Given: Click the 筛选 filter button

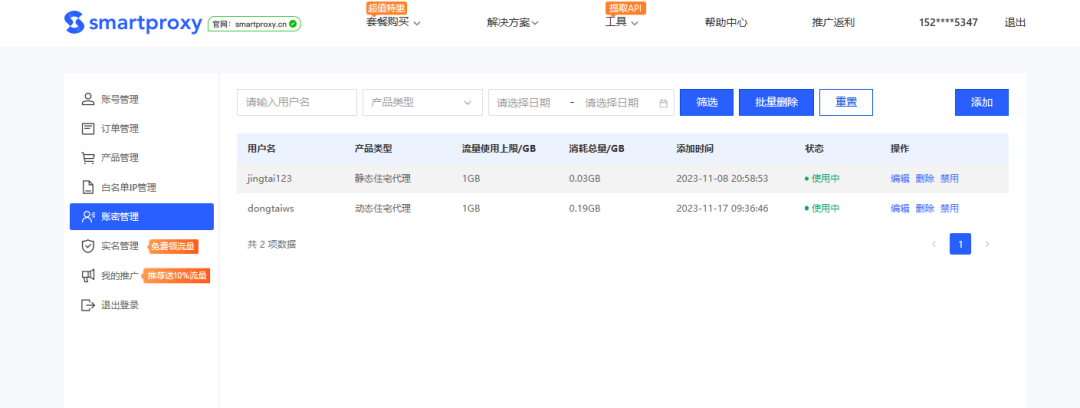Looking at the screenshot, I should 707,103.
